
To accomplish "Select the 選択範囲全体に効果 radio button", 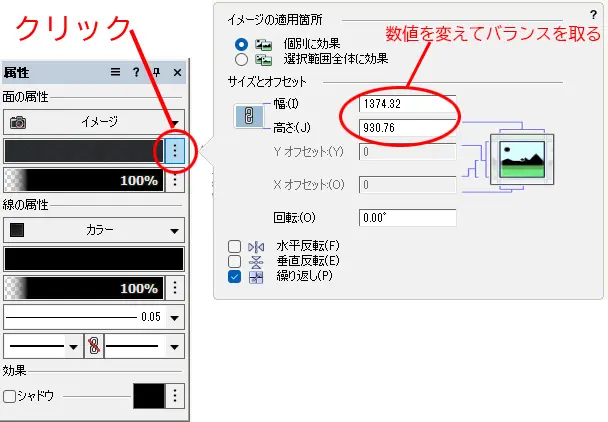I will point(240,60).
